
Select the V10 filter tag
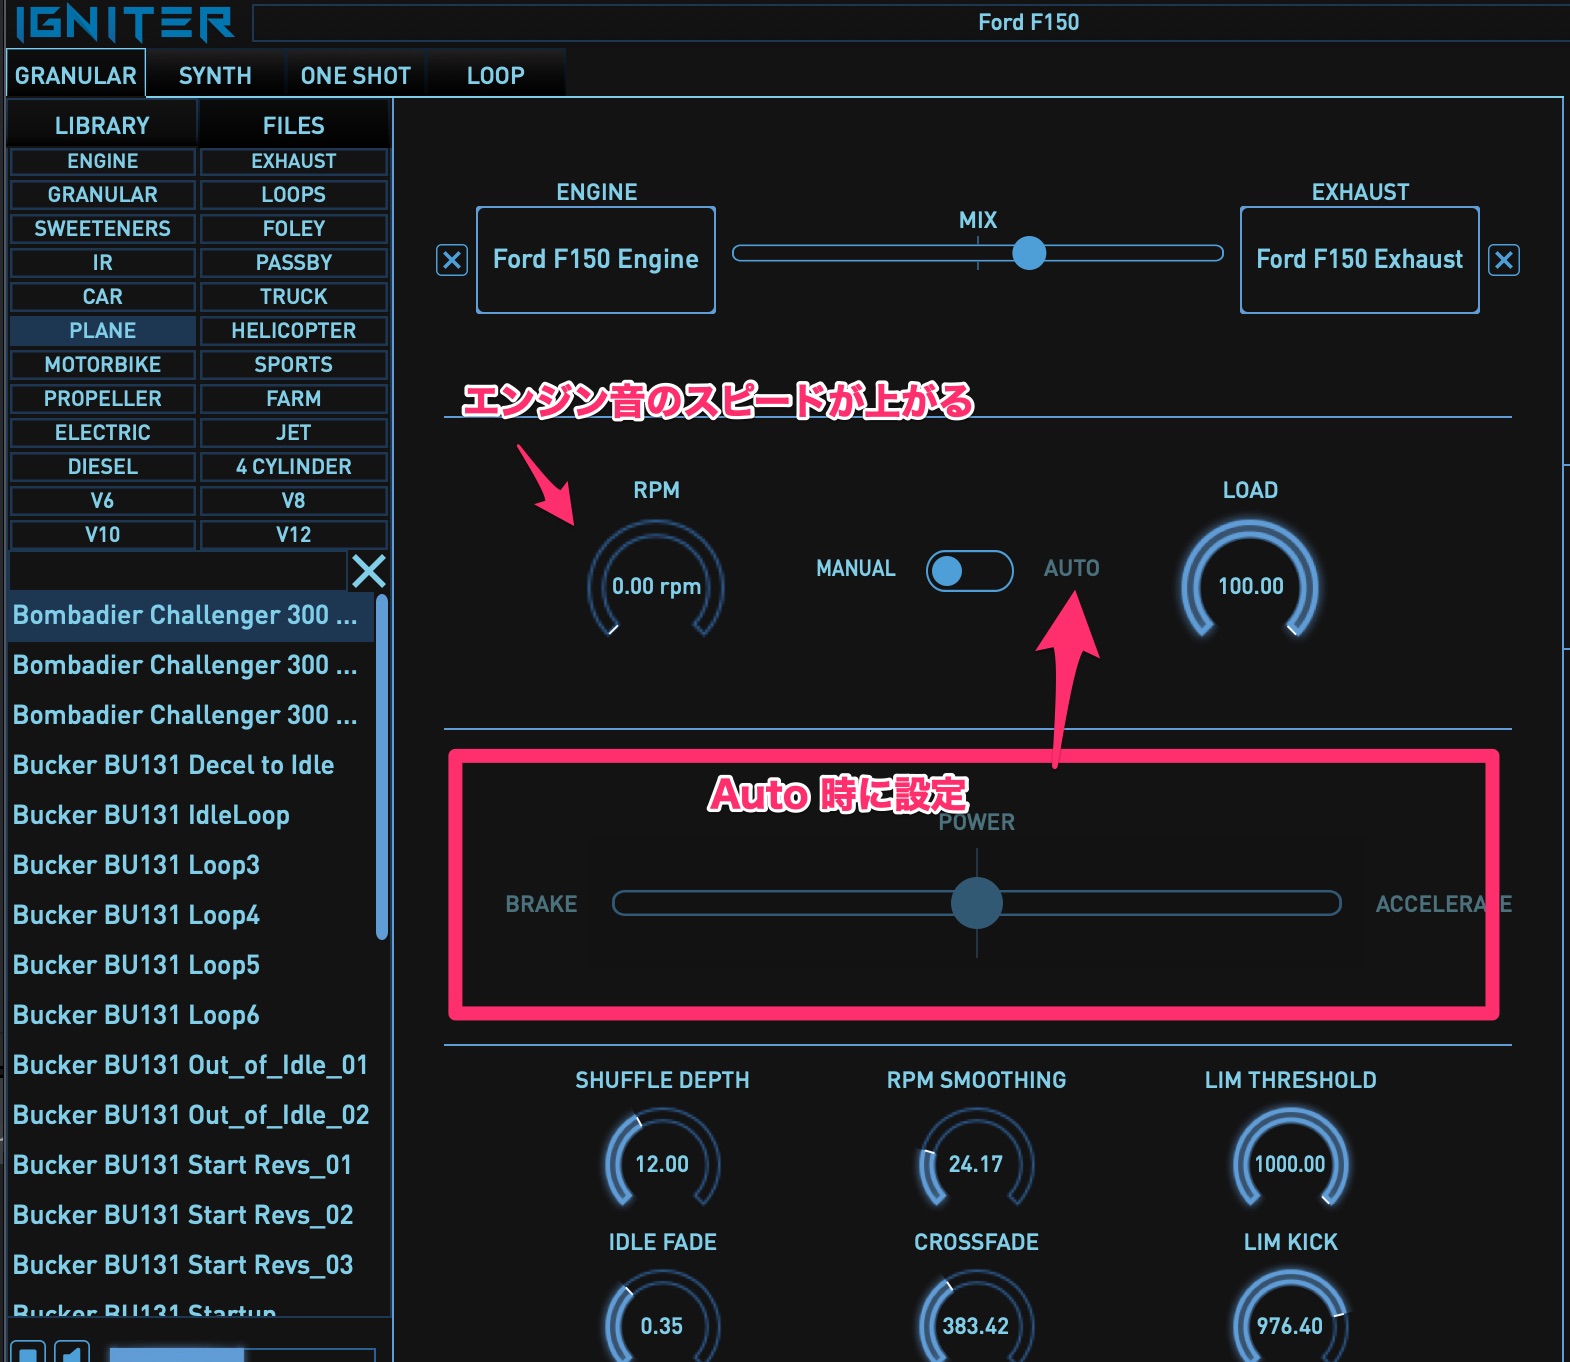pyautogui.click(x=103, y=535)
